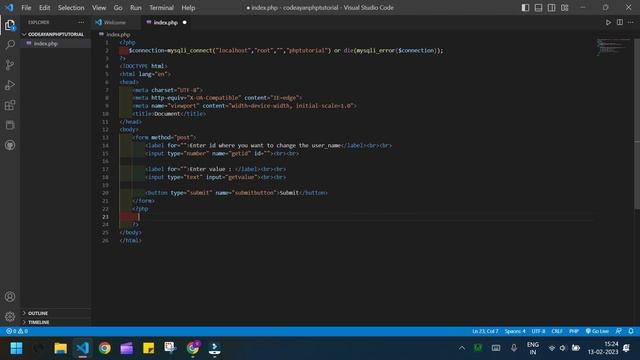Screen dimensions: 640x360
Task: Open the View menu
Action: coord(99,8)
